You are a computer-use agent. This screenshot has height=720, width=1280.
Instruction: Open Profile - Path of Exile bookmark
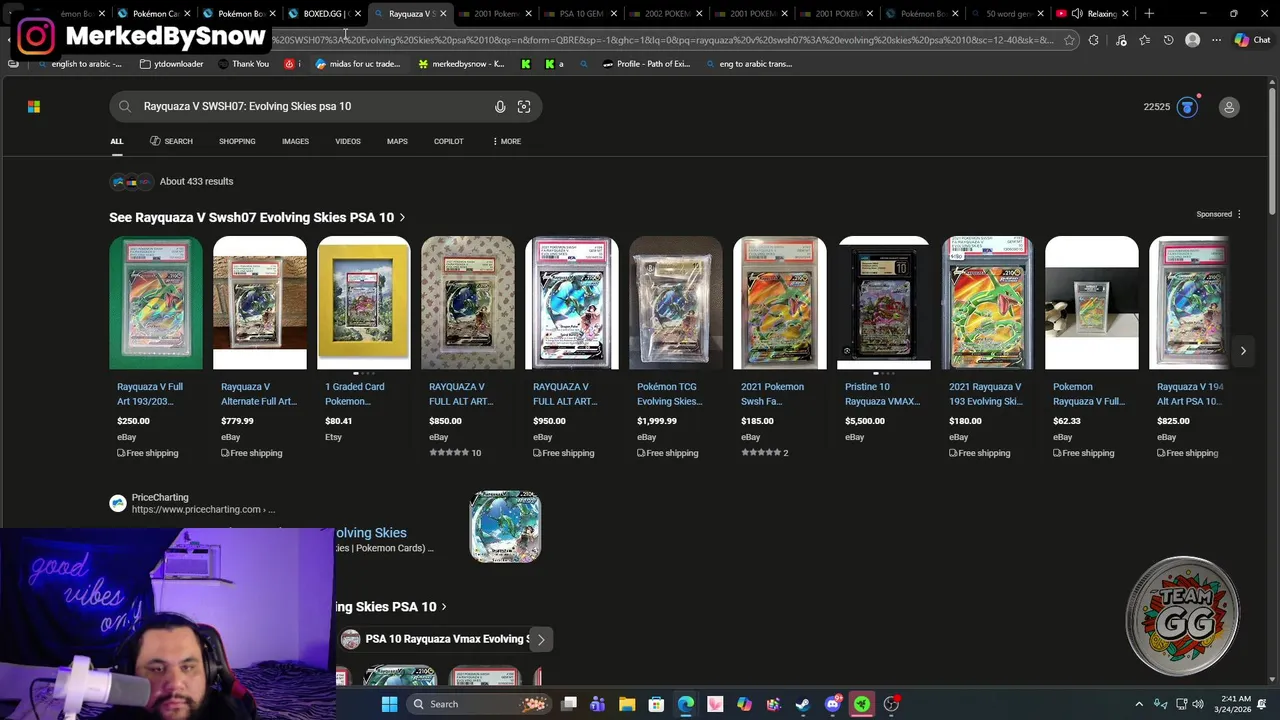(x=646, y=64)
